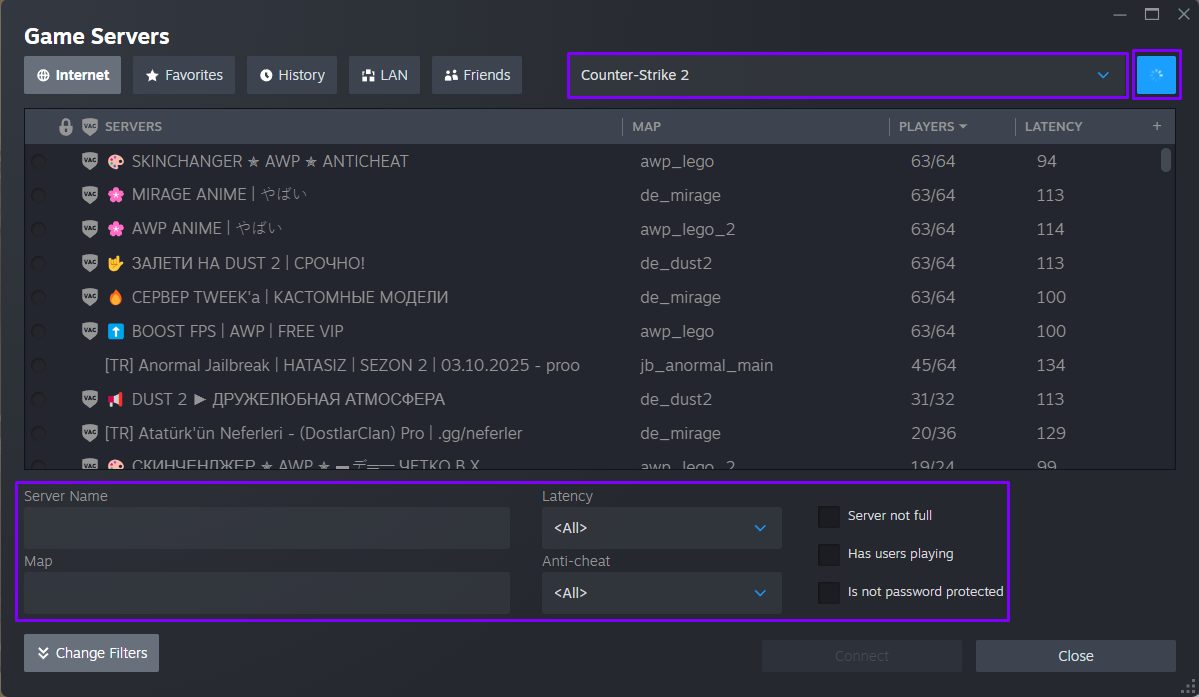This screenshot has height=697, width=1199.
Task: Check the Has users playing option
Action: pyautogui.click(x=829, y=554)
